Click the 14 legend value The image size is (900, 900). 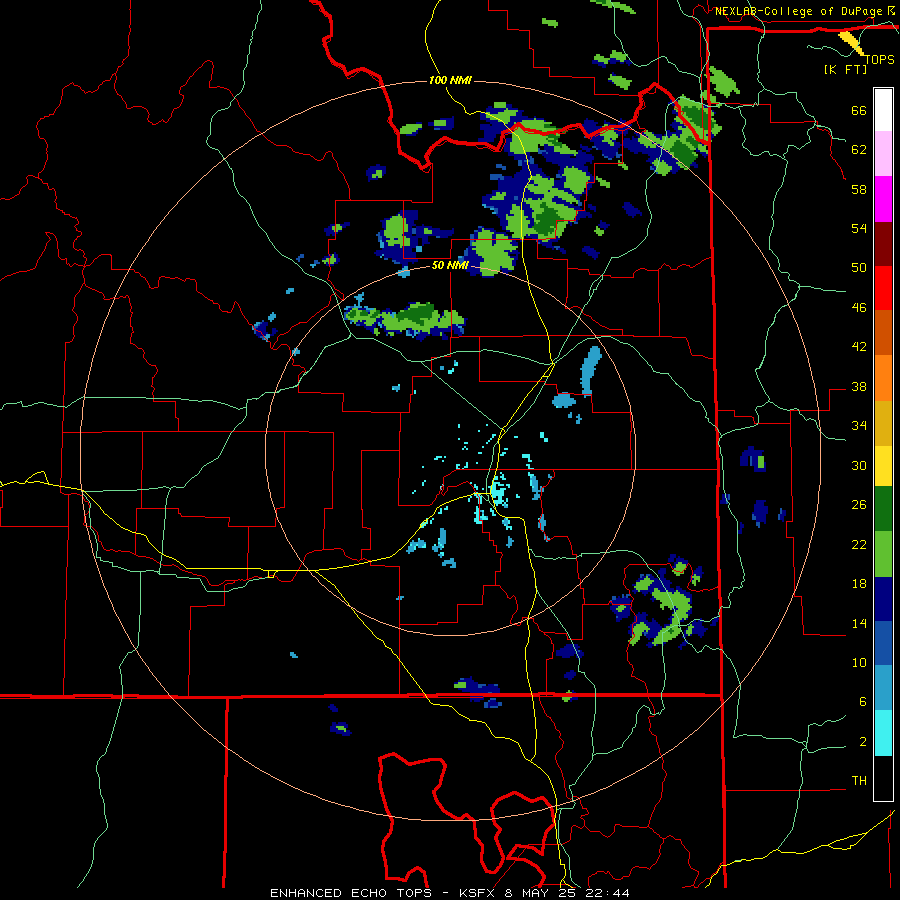coord(859,623)
